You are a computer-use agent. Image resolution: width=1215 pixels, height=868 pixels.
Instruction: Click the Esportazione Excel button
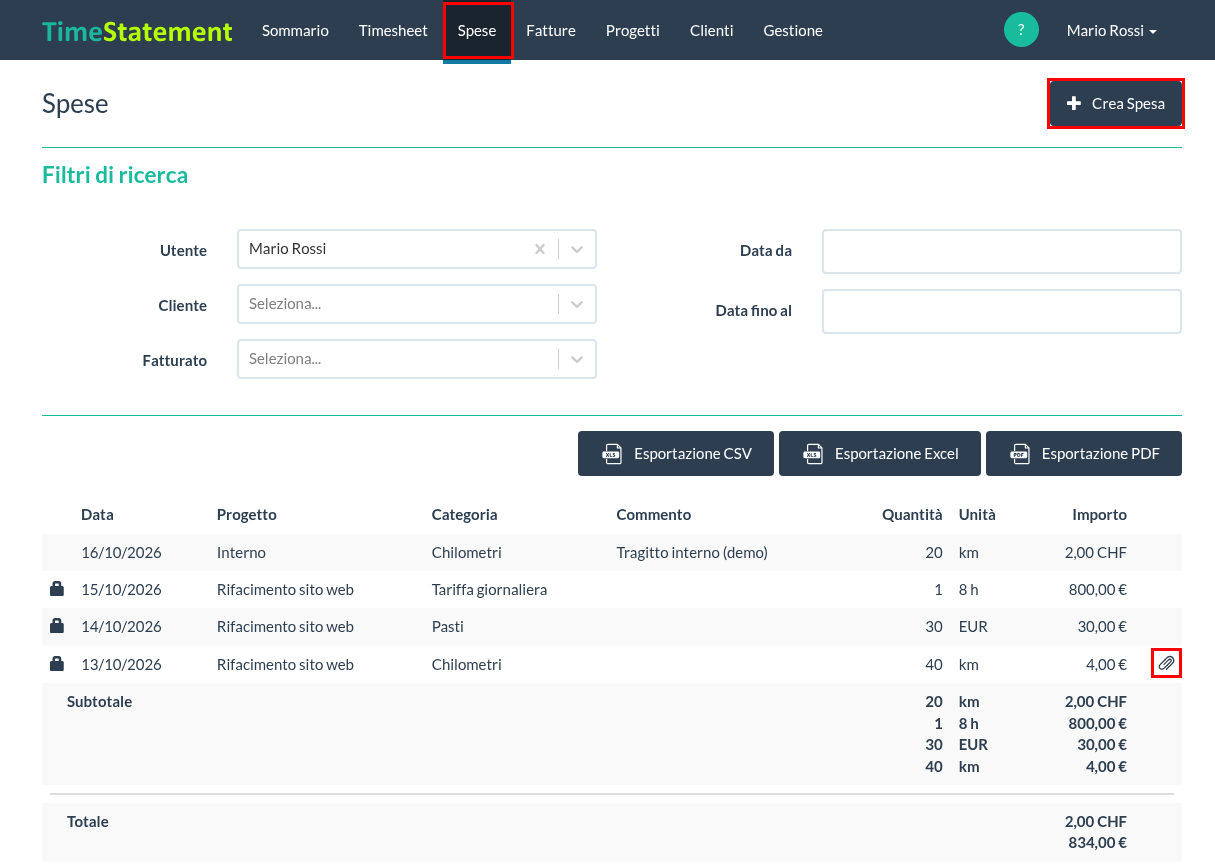point(881,454)
